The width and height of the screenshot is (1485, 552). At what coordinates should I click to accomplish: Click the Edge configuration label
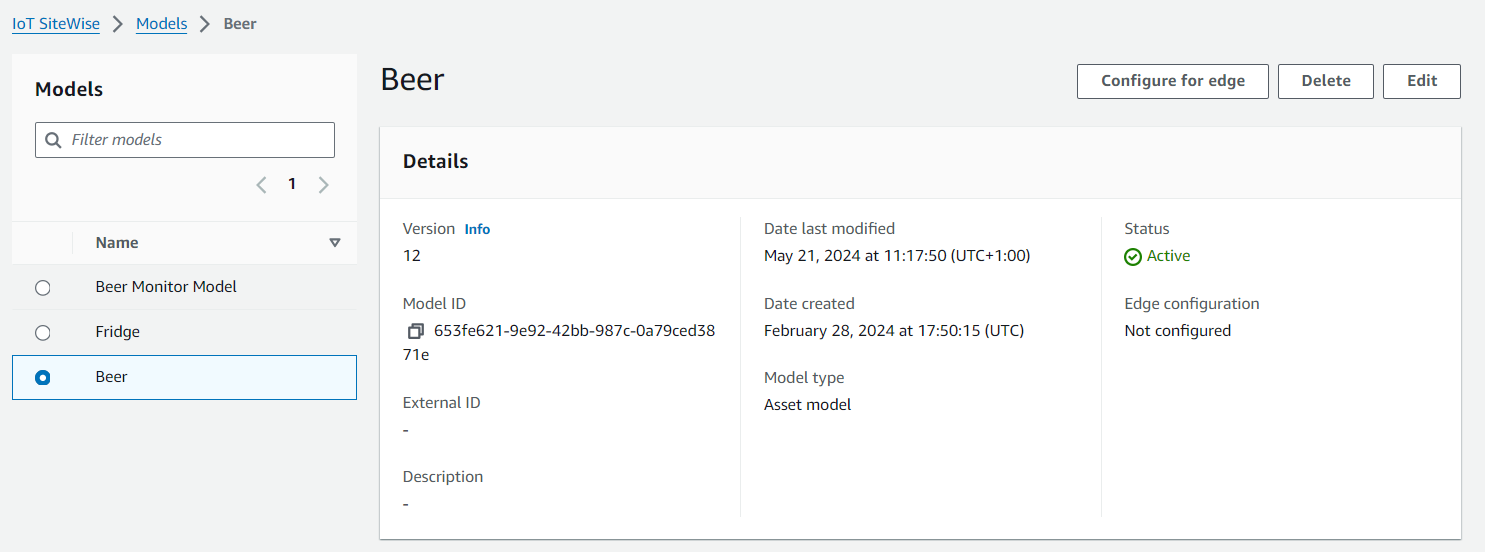(x=1192, y=304)
